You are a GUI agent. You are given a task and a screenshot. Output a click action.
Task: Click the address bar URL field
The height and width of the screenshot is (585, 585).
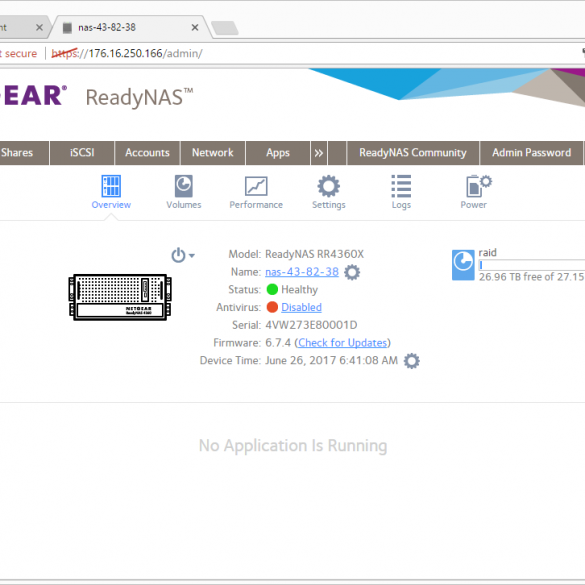(127, 53)
